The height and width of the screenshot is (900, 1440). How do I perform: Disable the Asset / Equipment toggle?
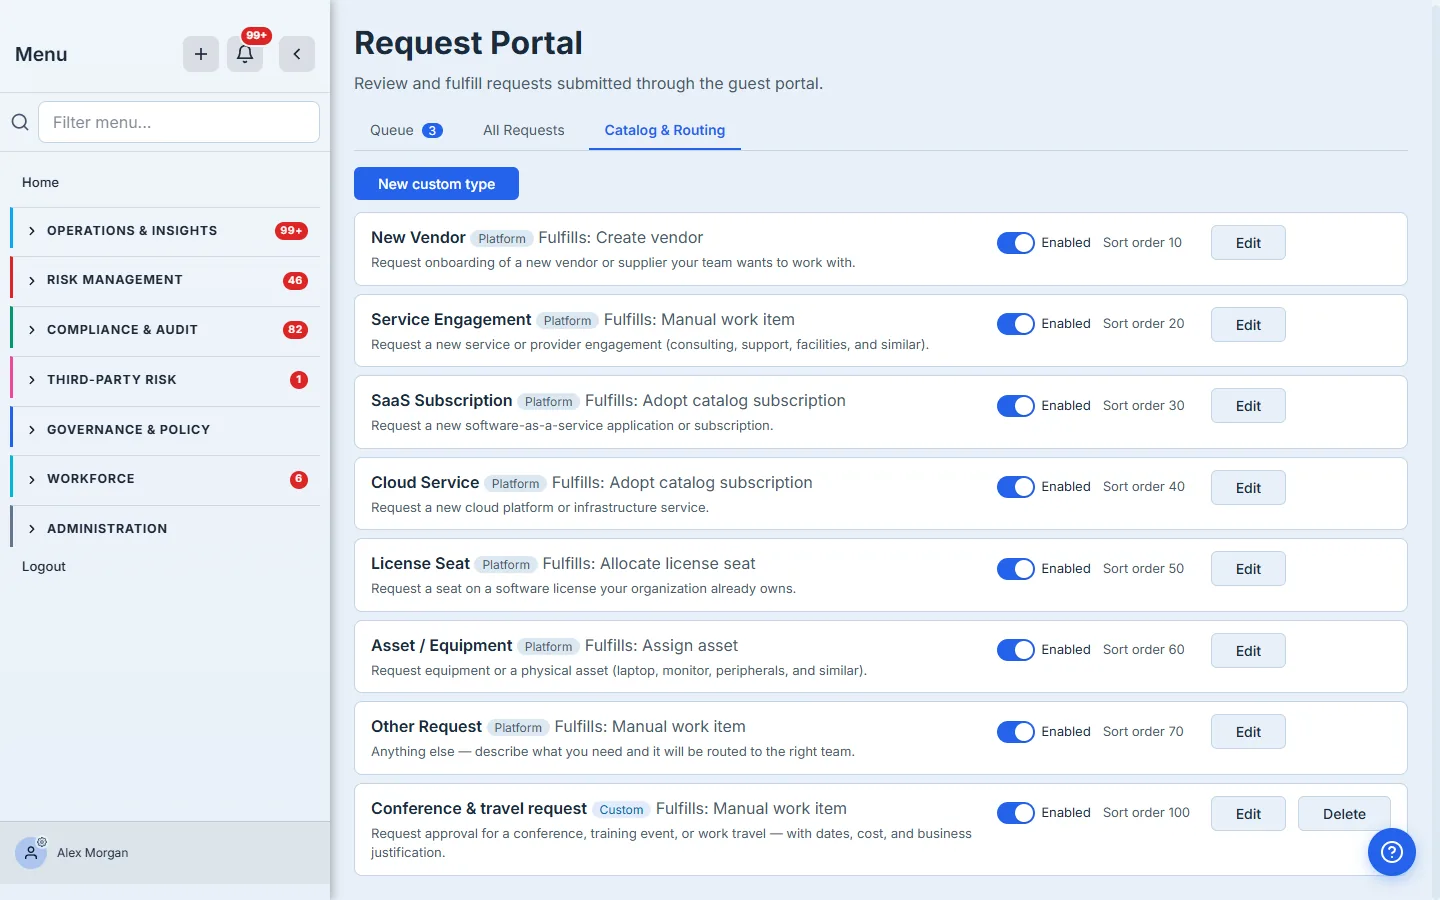[x=1016, y=650]
